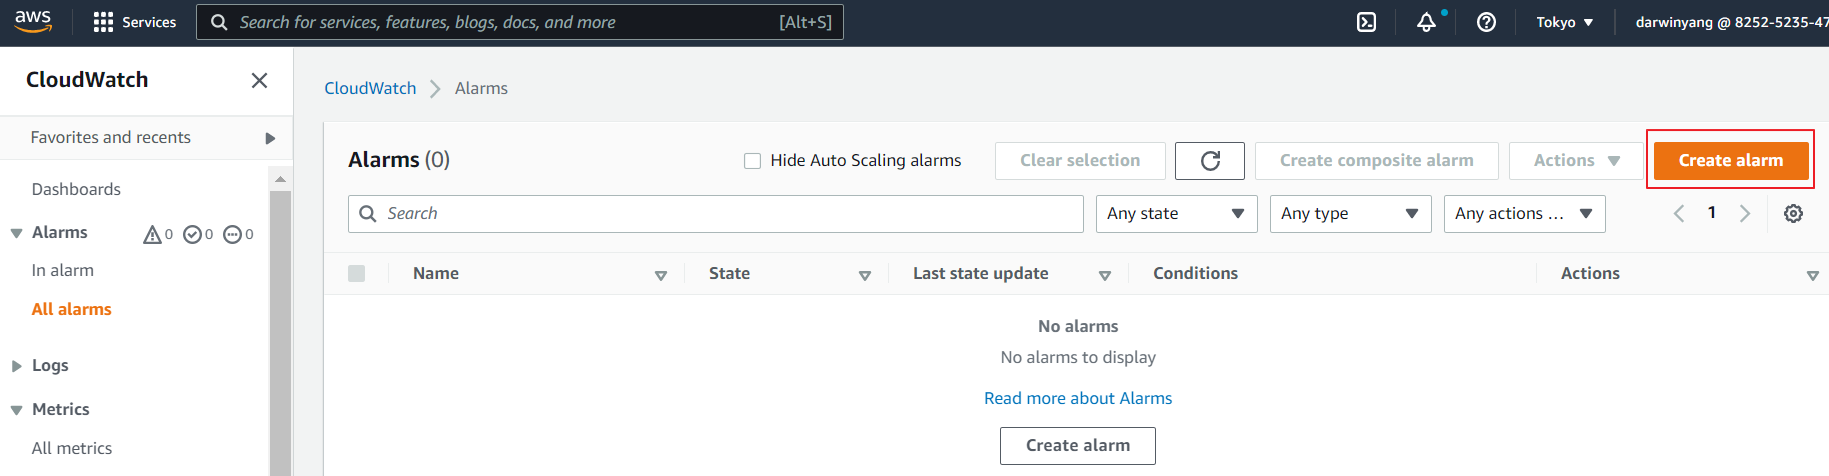Follow the Read more about Alarms link

click(1077, 398)
